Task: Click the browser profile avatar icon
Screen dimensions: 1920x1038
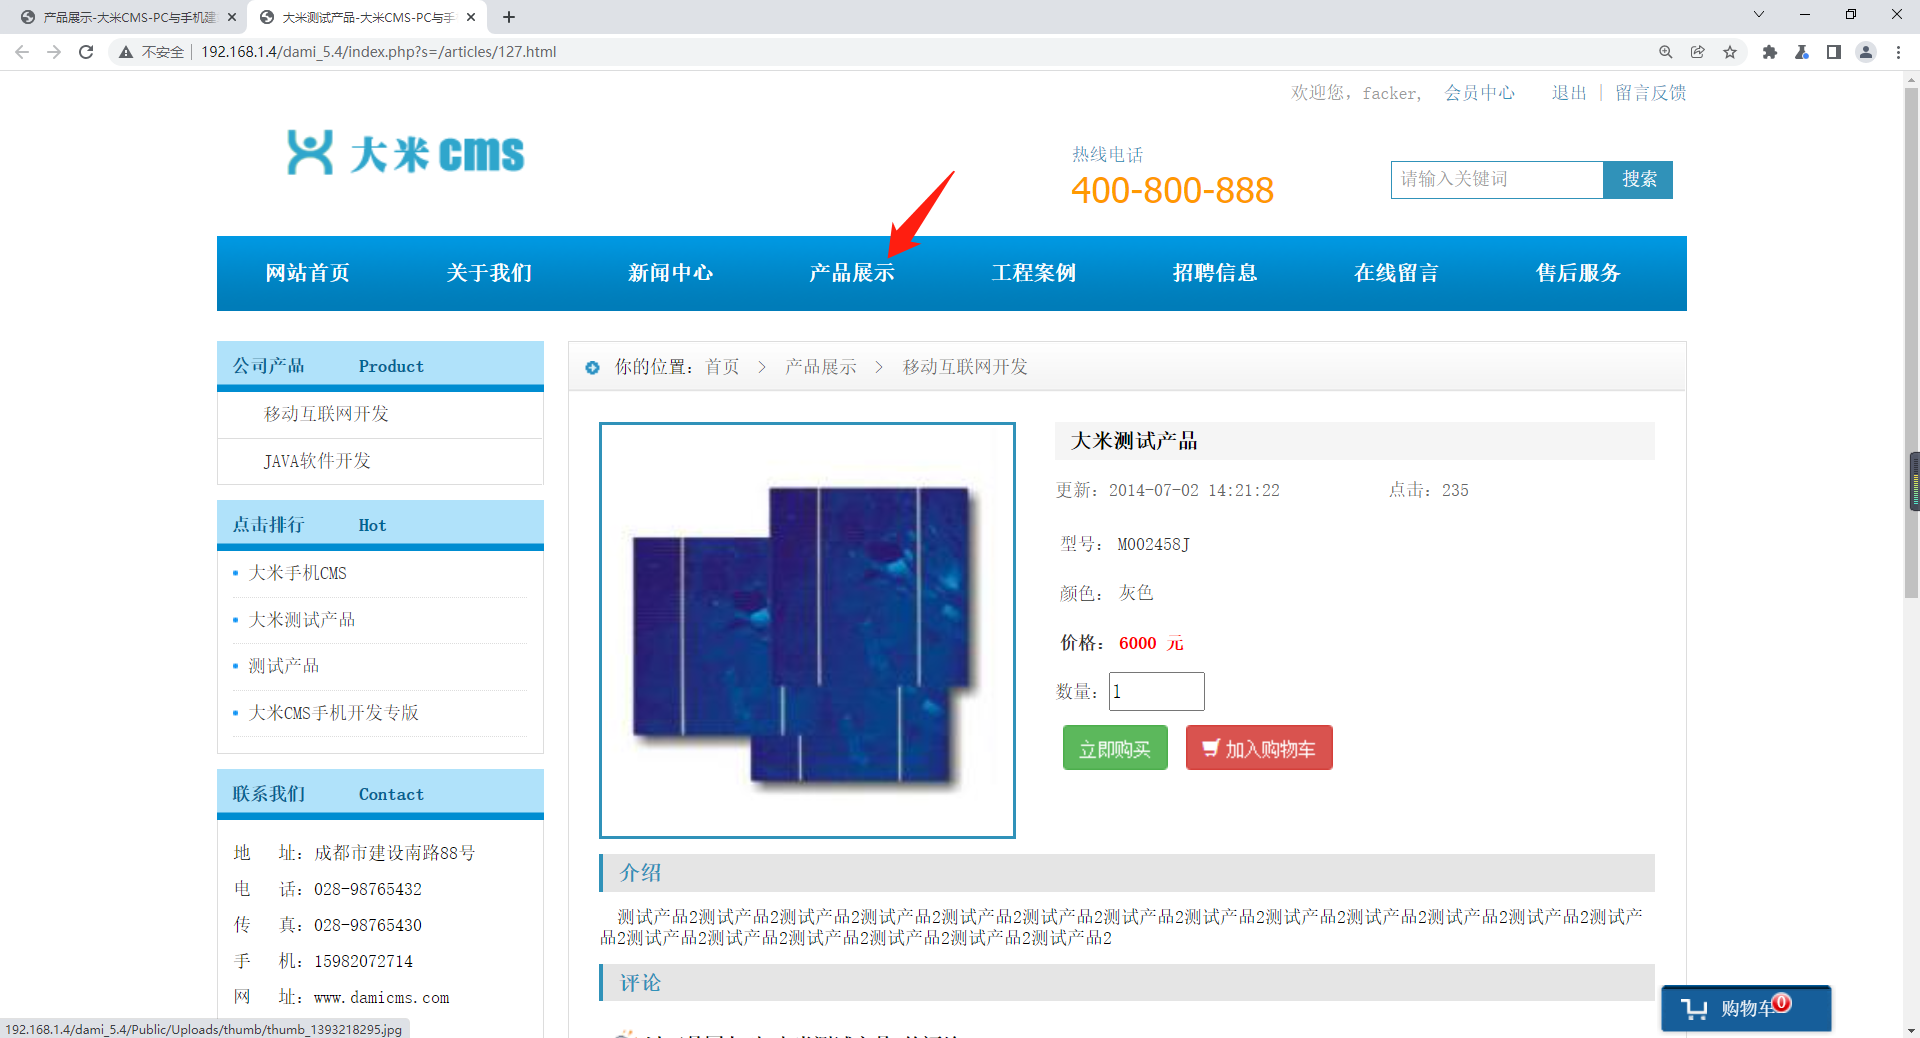Action: click(x=1866, y=52)
